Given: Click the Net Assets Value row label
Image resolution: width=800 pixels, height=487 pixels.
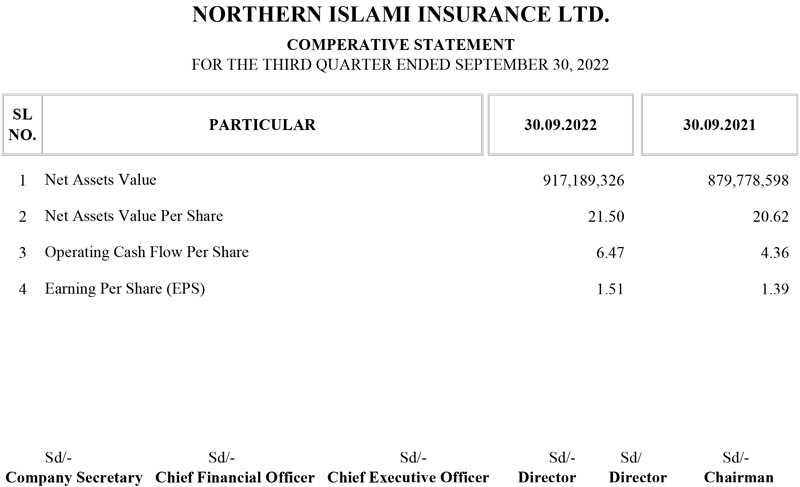Looking at the screenshot, I should click(101, 181).
